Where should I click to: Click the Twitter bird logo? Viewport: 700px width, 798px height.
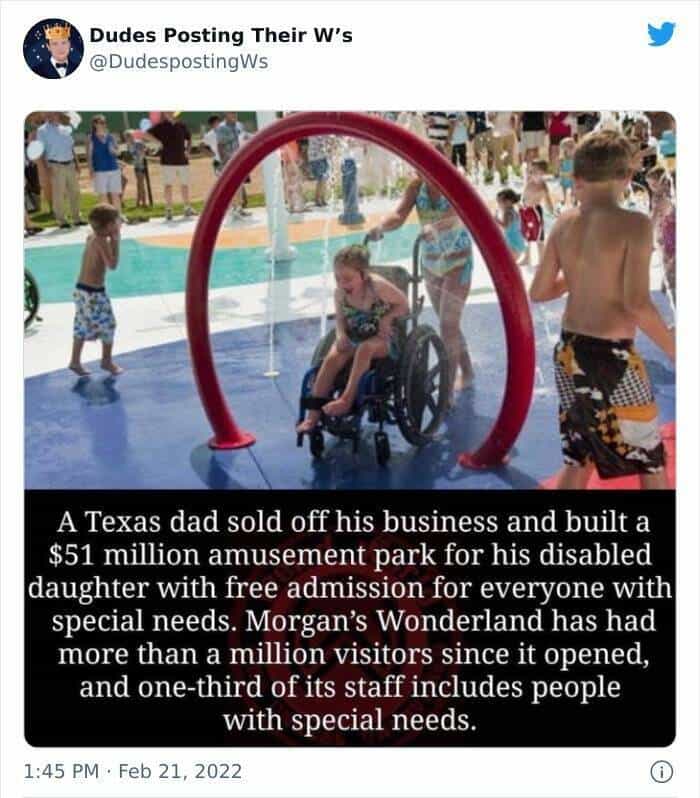[x=661, y=34]
